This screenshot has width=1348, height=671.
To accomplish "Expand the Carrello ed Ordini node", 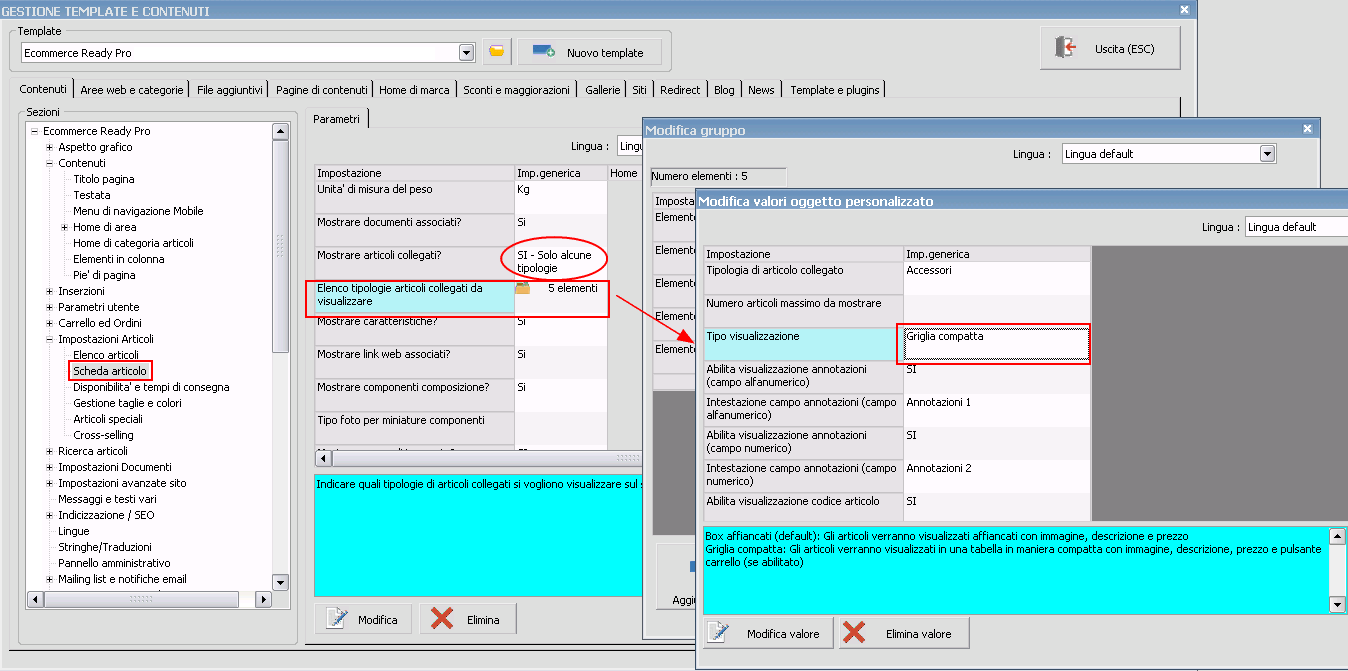I will [50, 323].
